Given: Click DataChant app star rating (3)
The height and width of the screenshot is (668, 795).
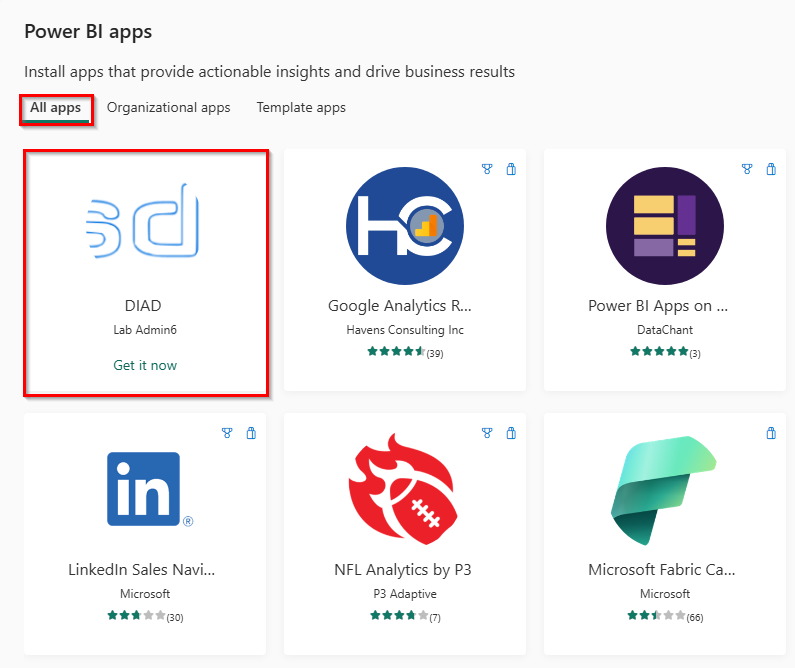Looking at the screenshot, I should coord(665,352).
